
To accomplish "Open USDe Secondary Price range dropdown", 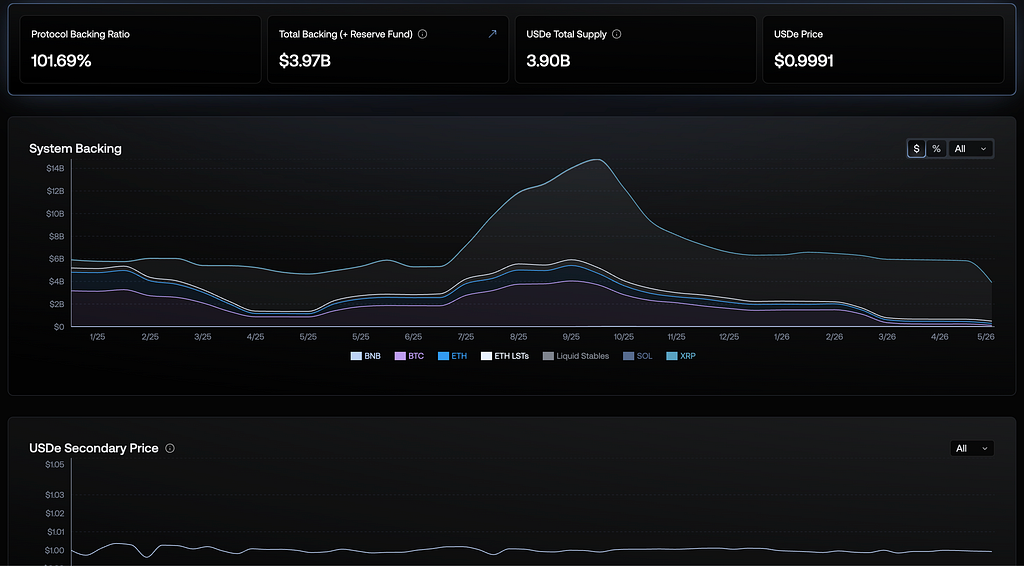I will coord(972,448).
